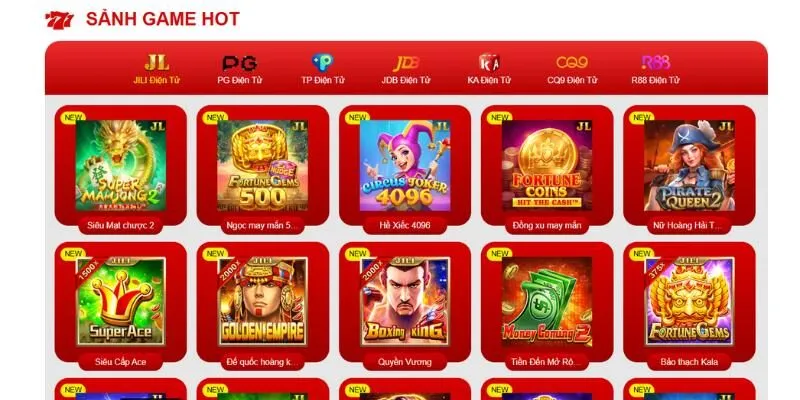This screenshot has width=800, height=400.
Task: Click the Tiền Đến Mở Rộ... label button
Action: click(547, 362)
